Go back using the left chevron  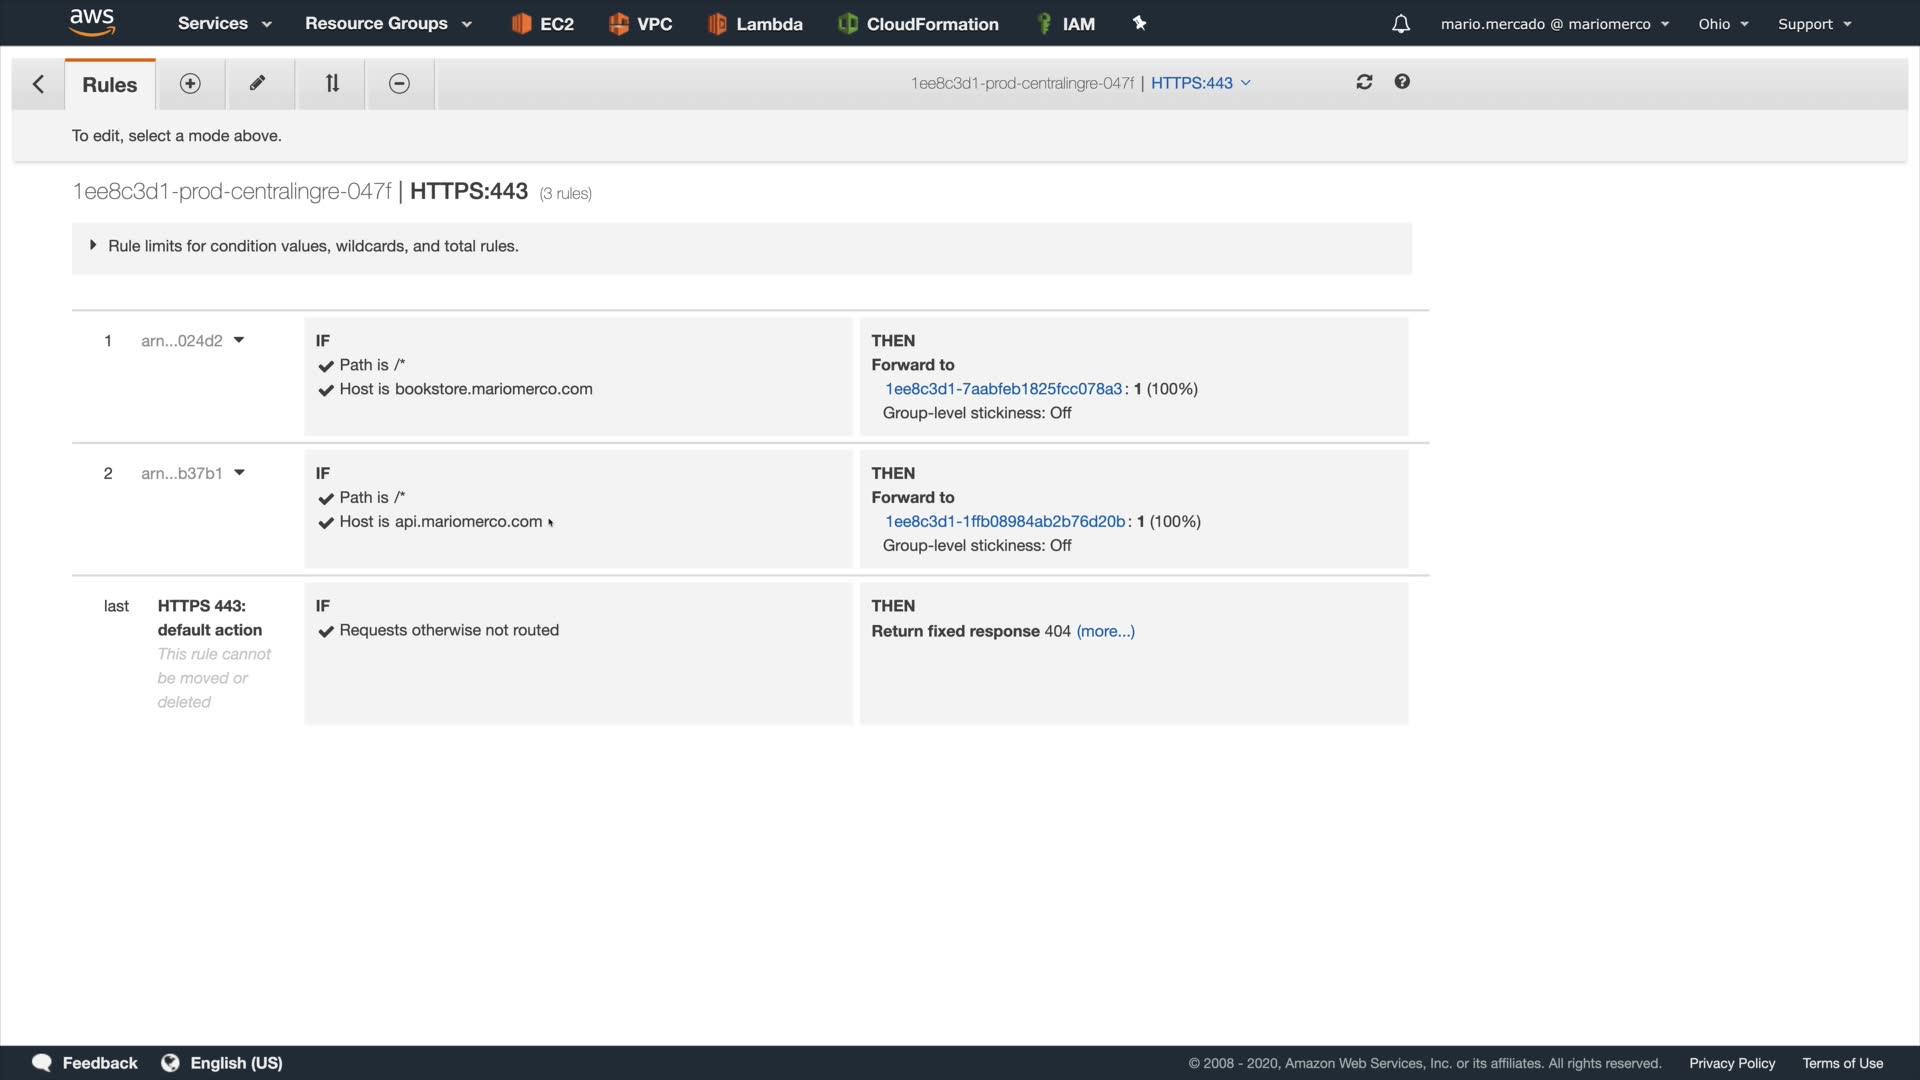pos(38,84)
